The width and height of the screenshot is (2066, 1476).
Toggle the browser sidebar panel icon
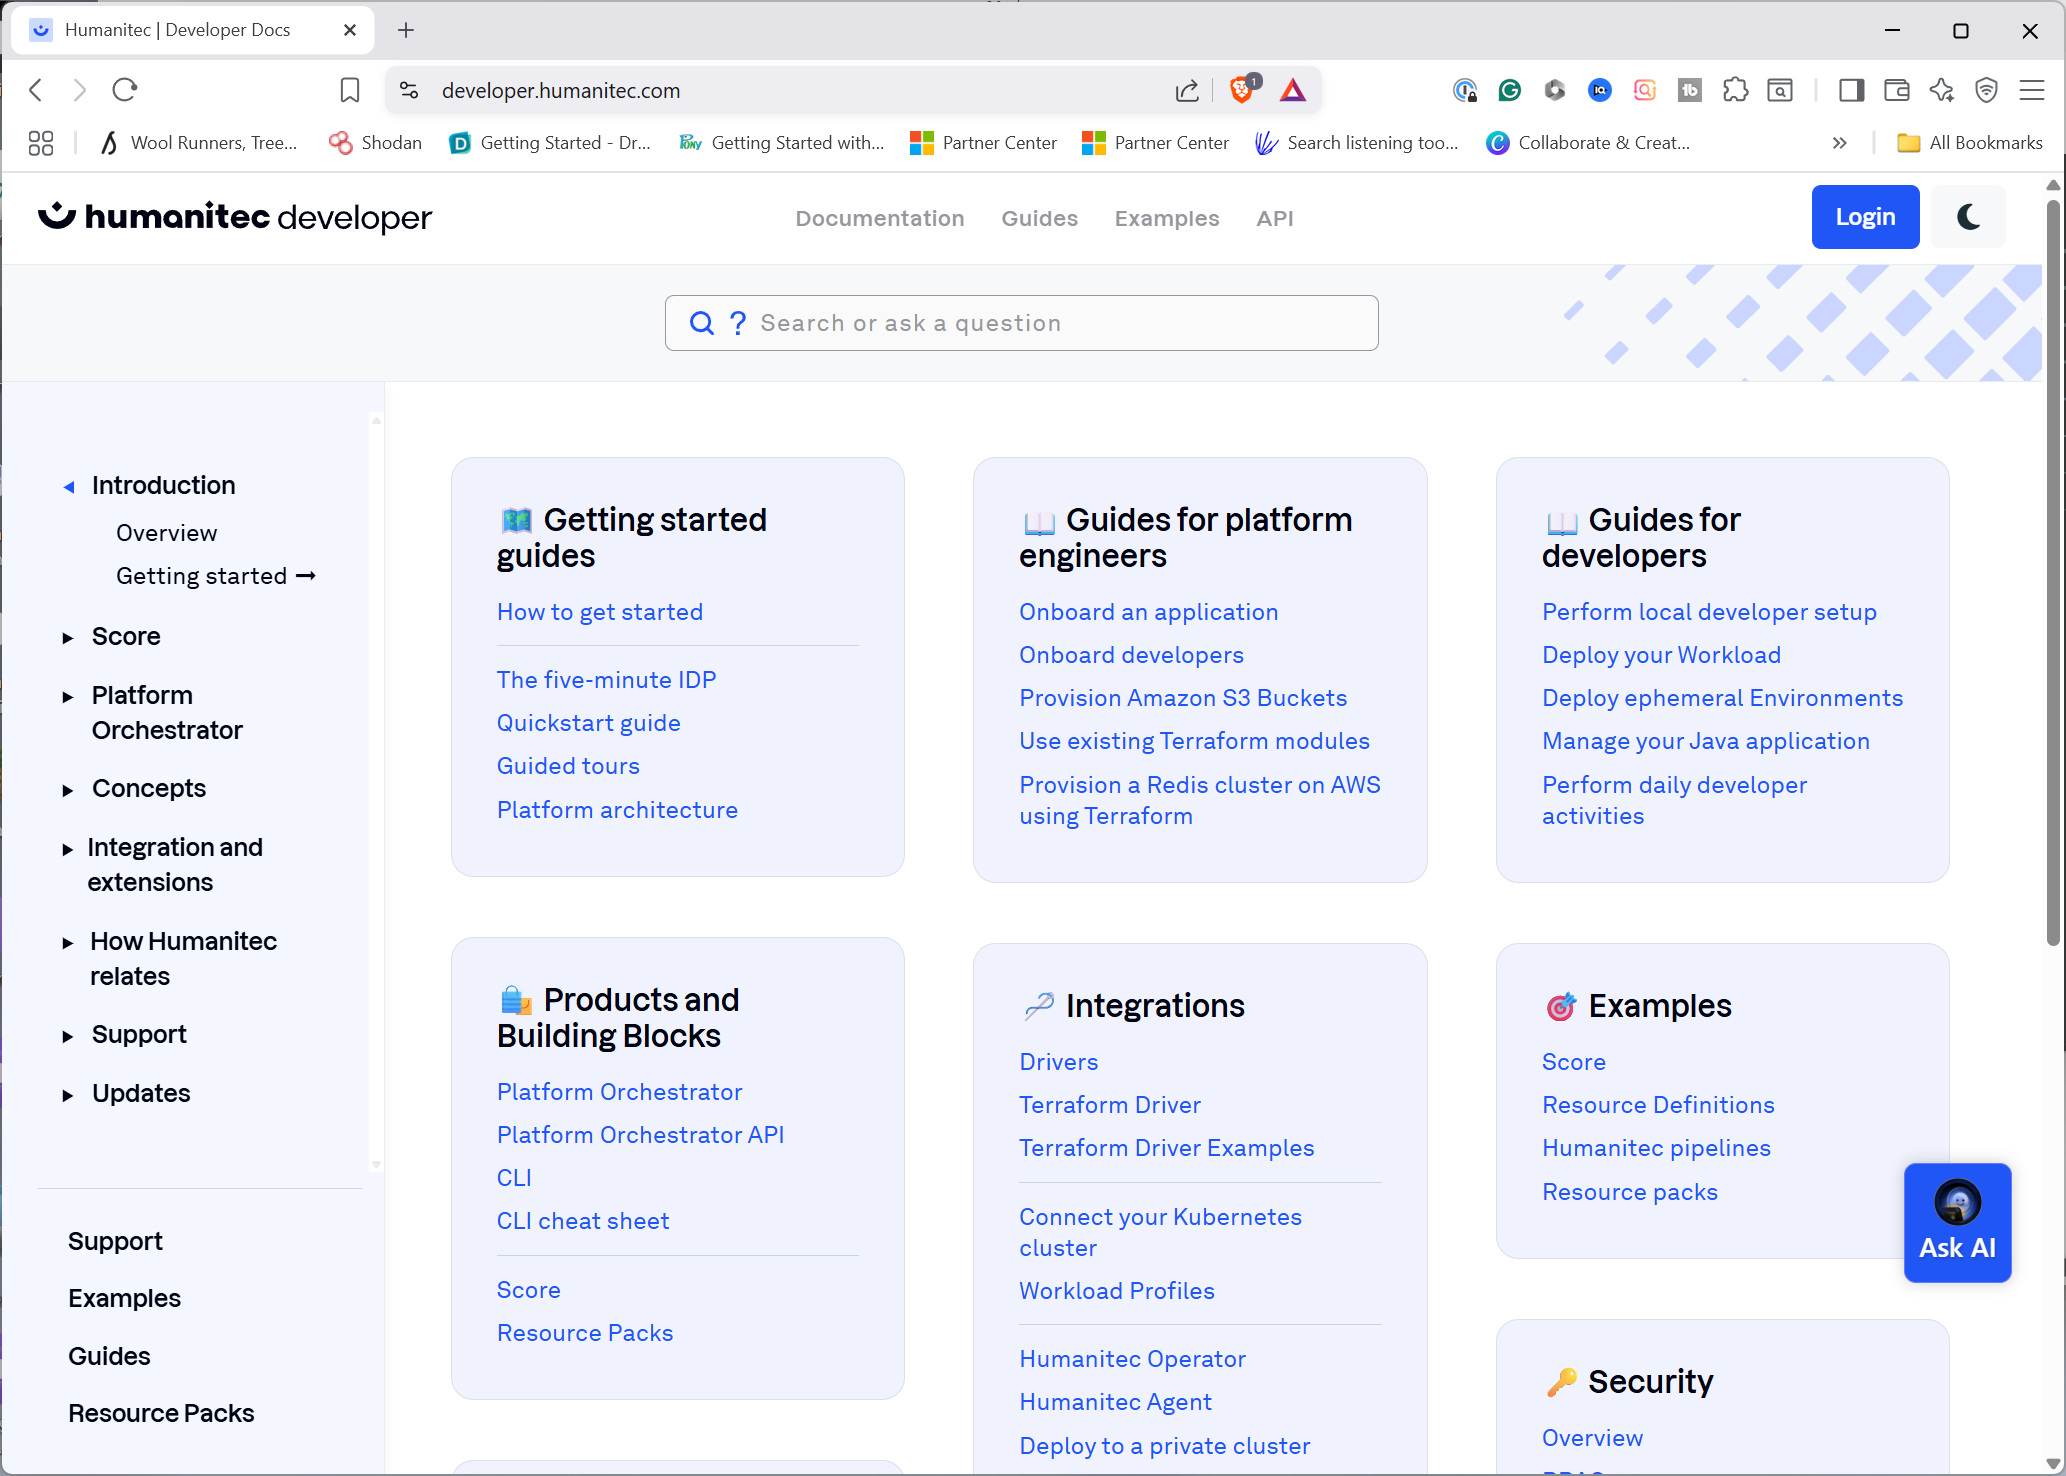(1851, 90)
